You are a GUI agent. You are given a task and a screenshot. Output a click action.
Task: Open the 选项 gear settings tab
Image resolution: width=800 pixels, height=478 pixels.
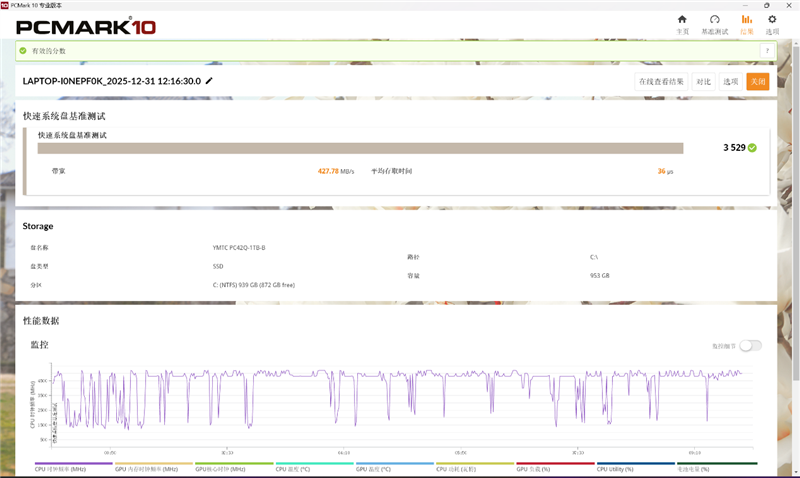[772, 24]
